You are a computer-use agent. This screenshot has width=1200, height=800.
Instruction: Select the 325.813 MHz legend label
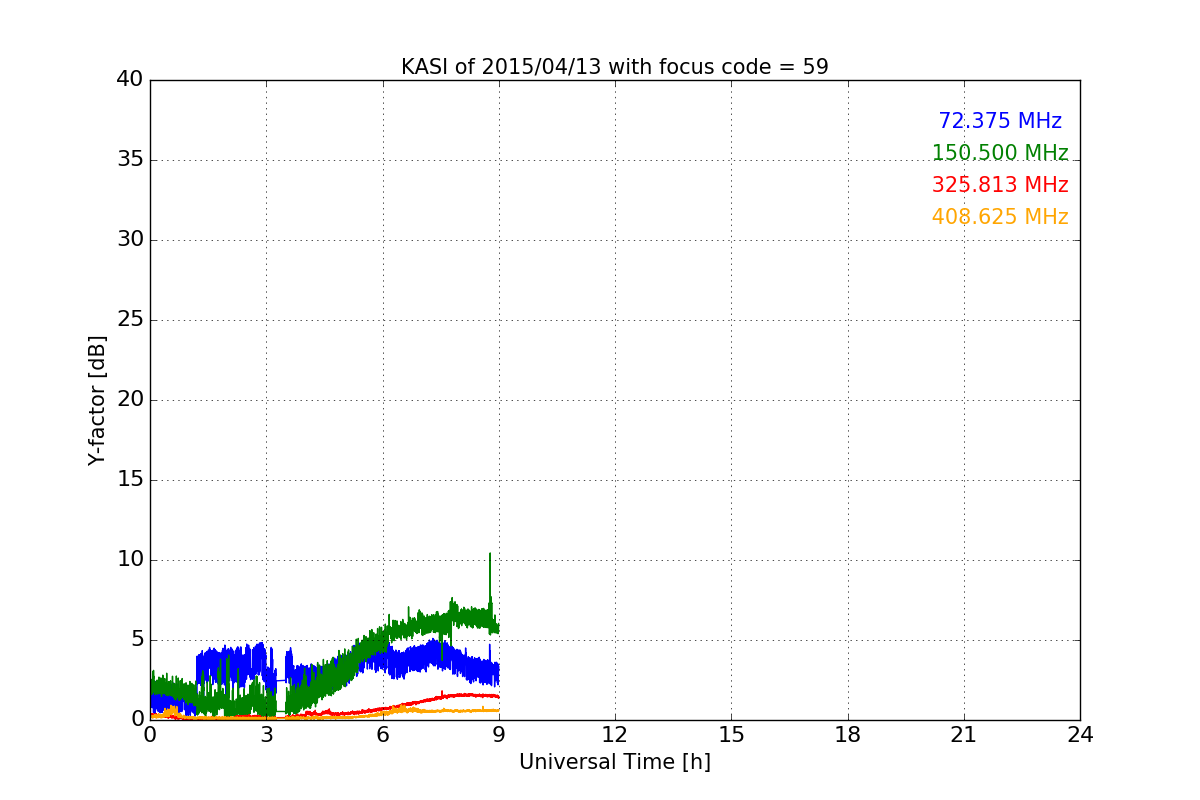click(x=1000, y=185)
